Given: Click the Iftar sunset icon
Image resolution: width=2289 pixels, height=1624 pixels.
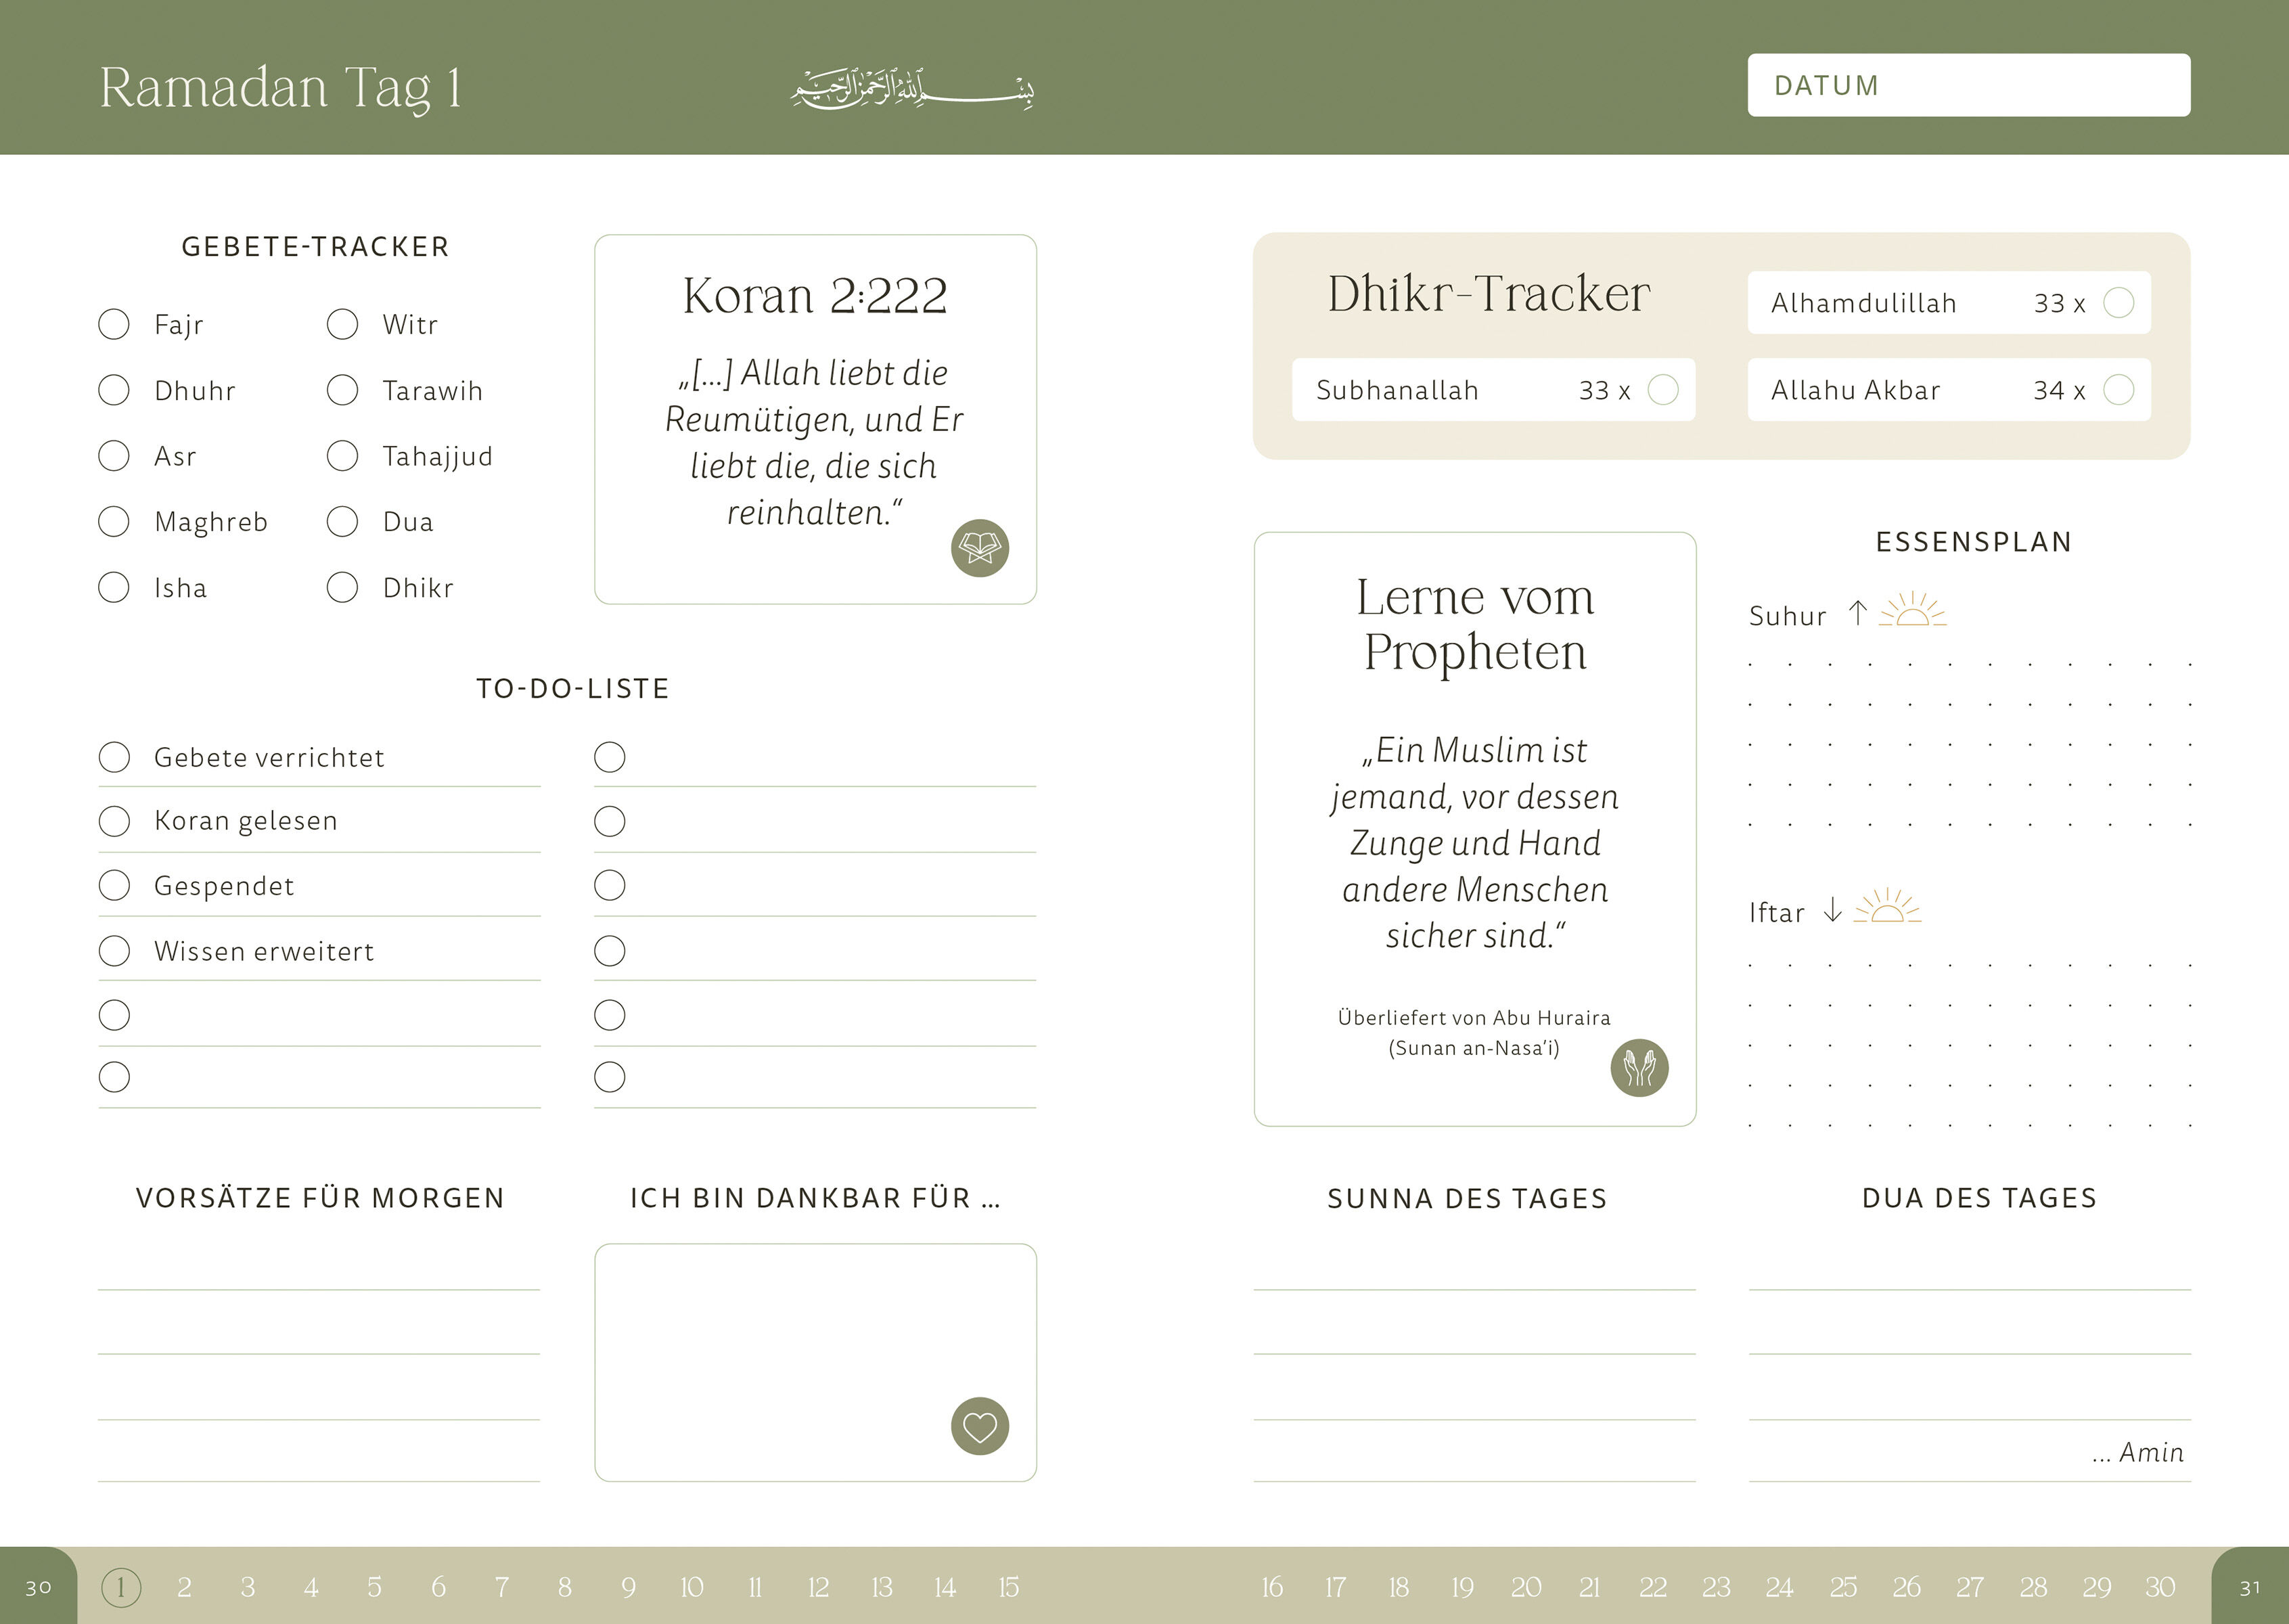Looking at the screenshot, I should [x=1887, y=907].
